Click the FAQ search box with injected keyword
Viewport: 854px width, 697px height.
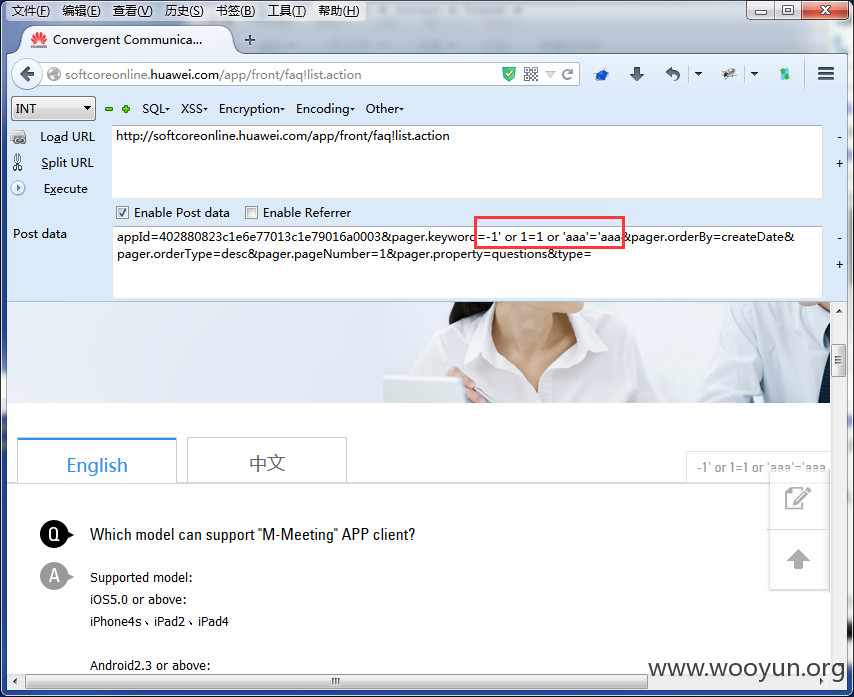coord(759,467)
